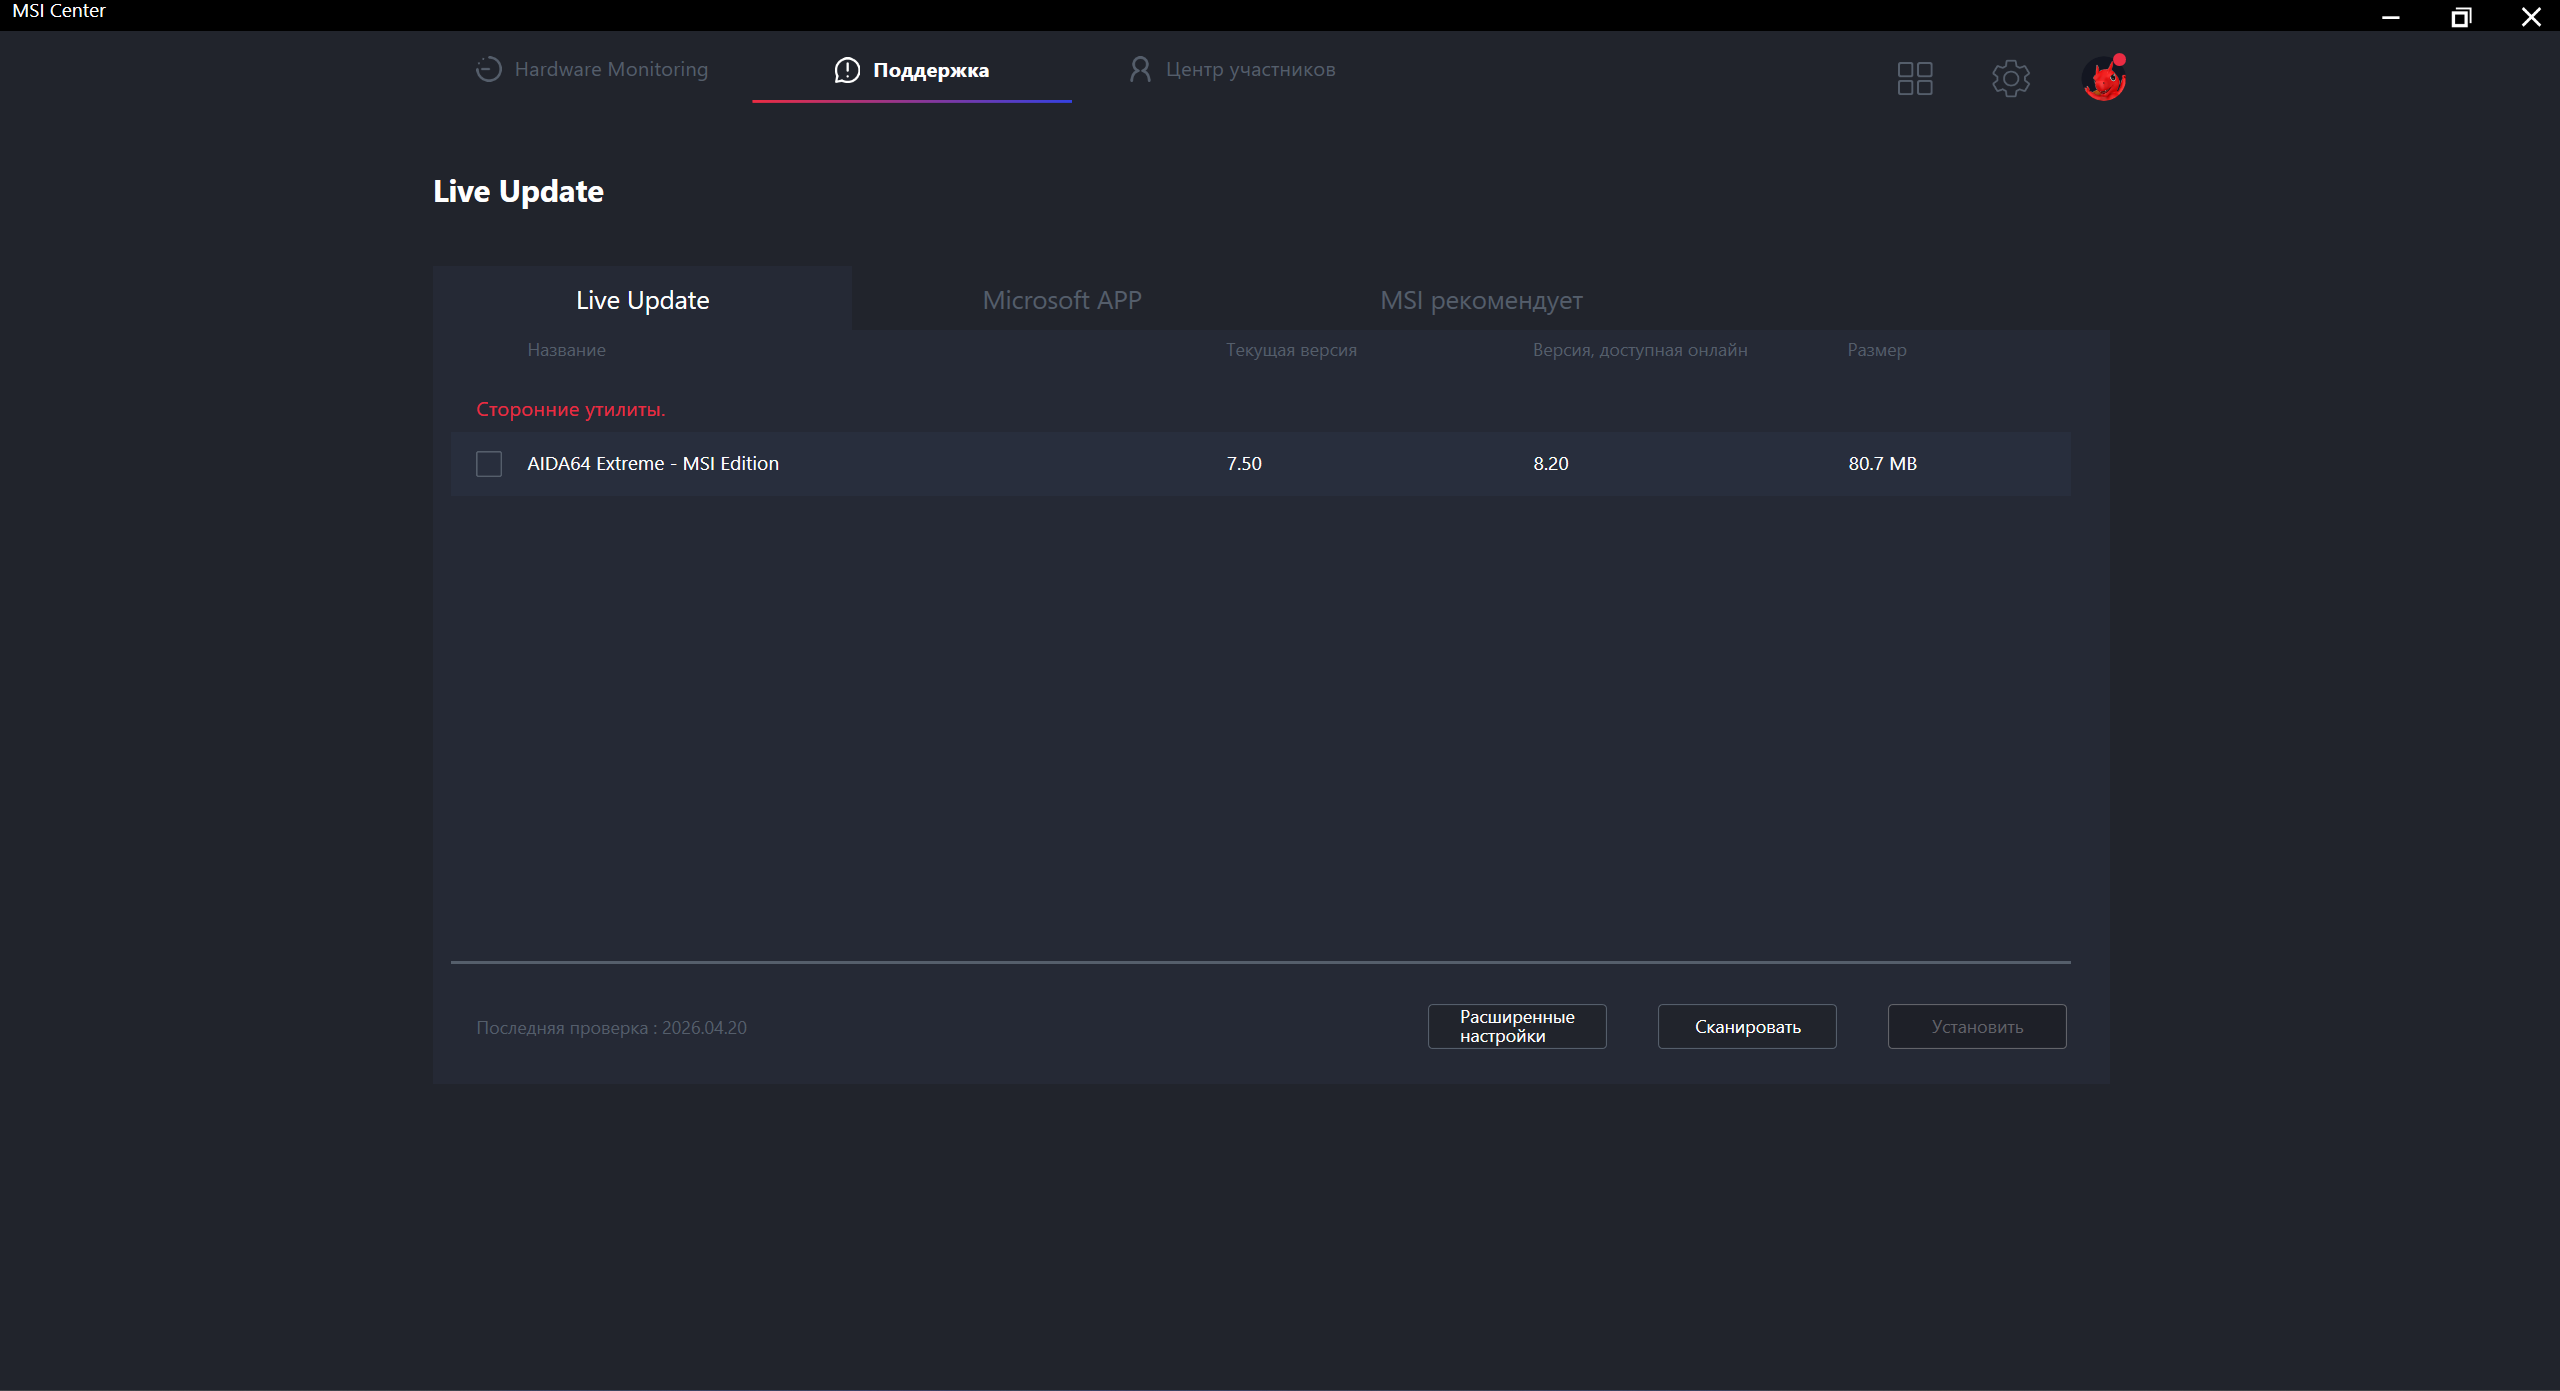Image resolution: width=2560 pixels, height=1391 pixels.
Task: Click the Текущая версия column header
Action: click(x=1291, y=350)
